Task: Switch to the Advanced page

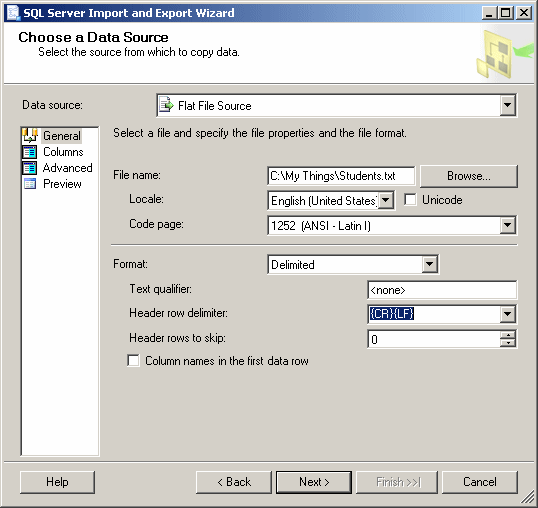Action: [x=68, y=168]
